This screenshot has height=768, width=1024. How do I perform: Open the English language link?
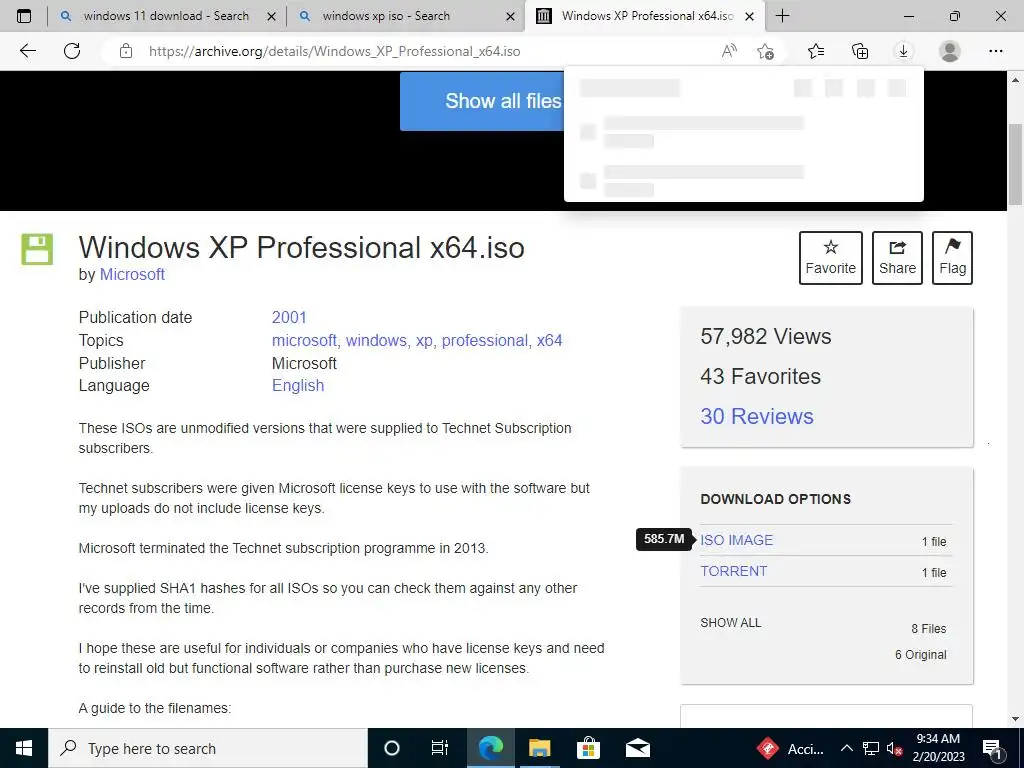click(298, 385)
